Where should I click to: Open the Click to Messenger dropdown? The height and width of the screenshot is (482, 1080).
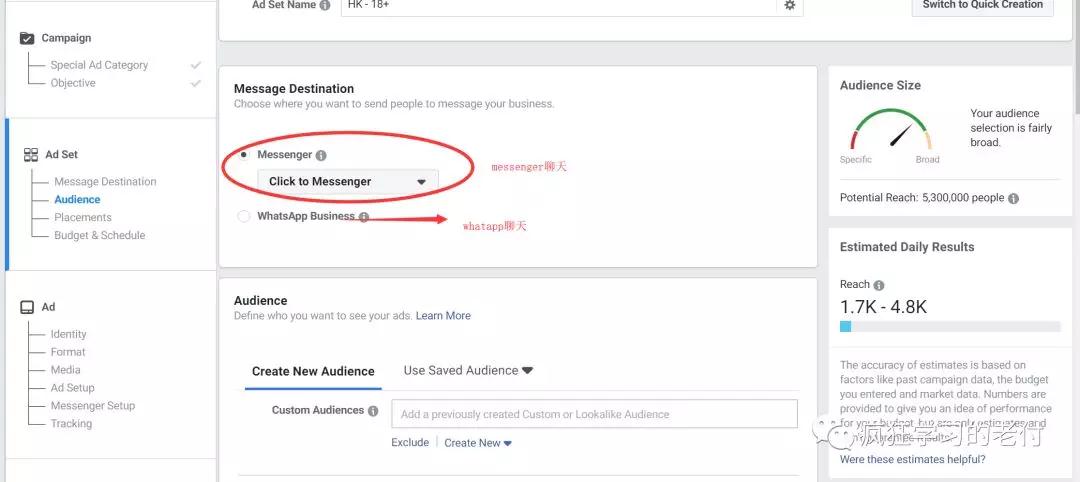[x=347, y=181]
